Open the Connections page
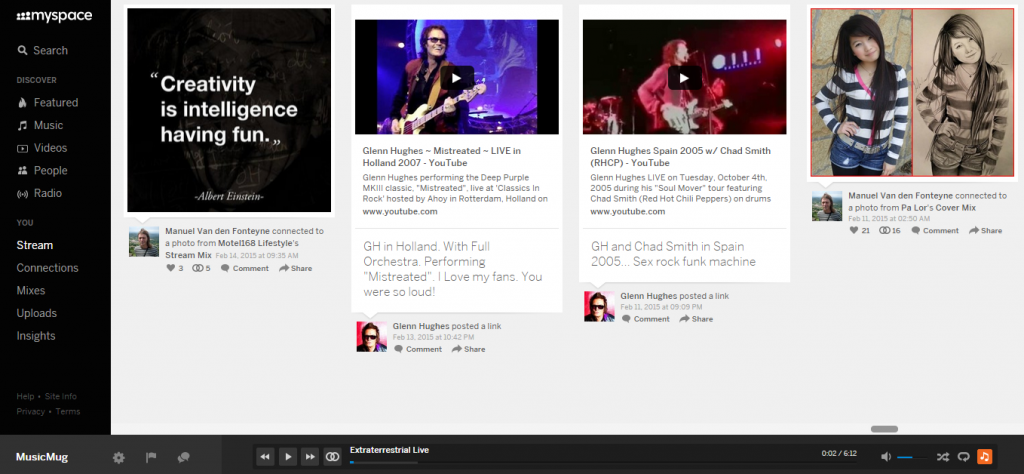Viewport: 1024px width, 474px height. 47,268
